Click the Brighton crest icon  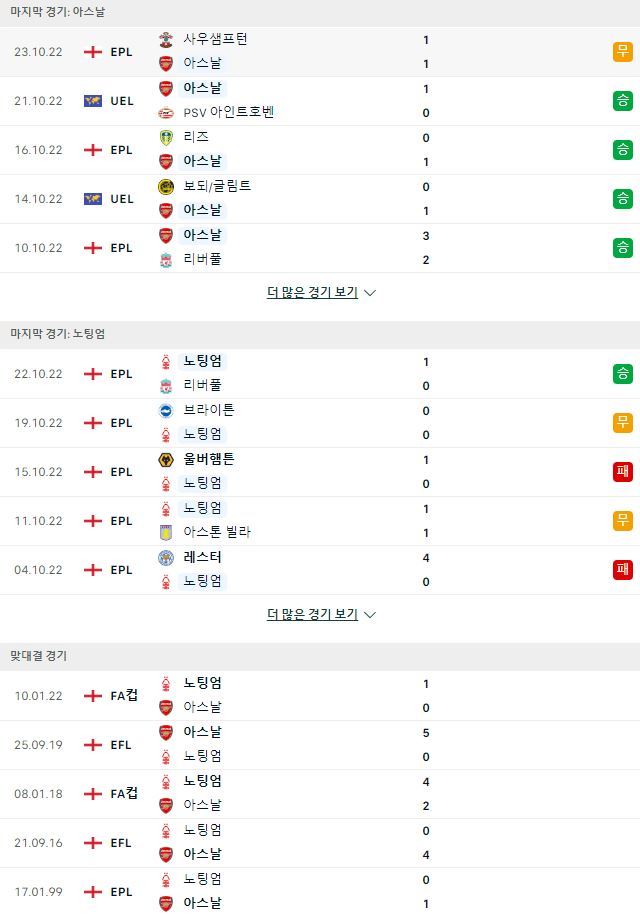pyautogui.click(x=166, y=411)
